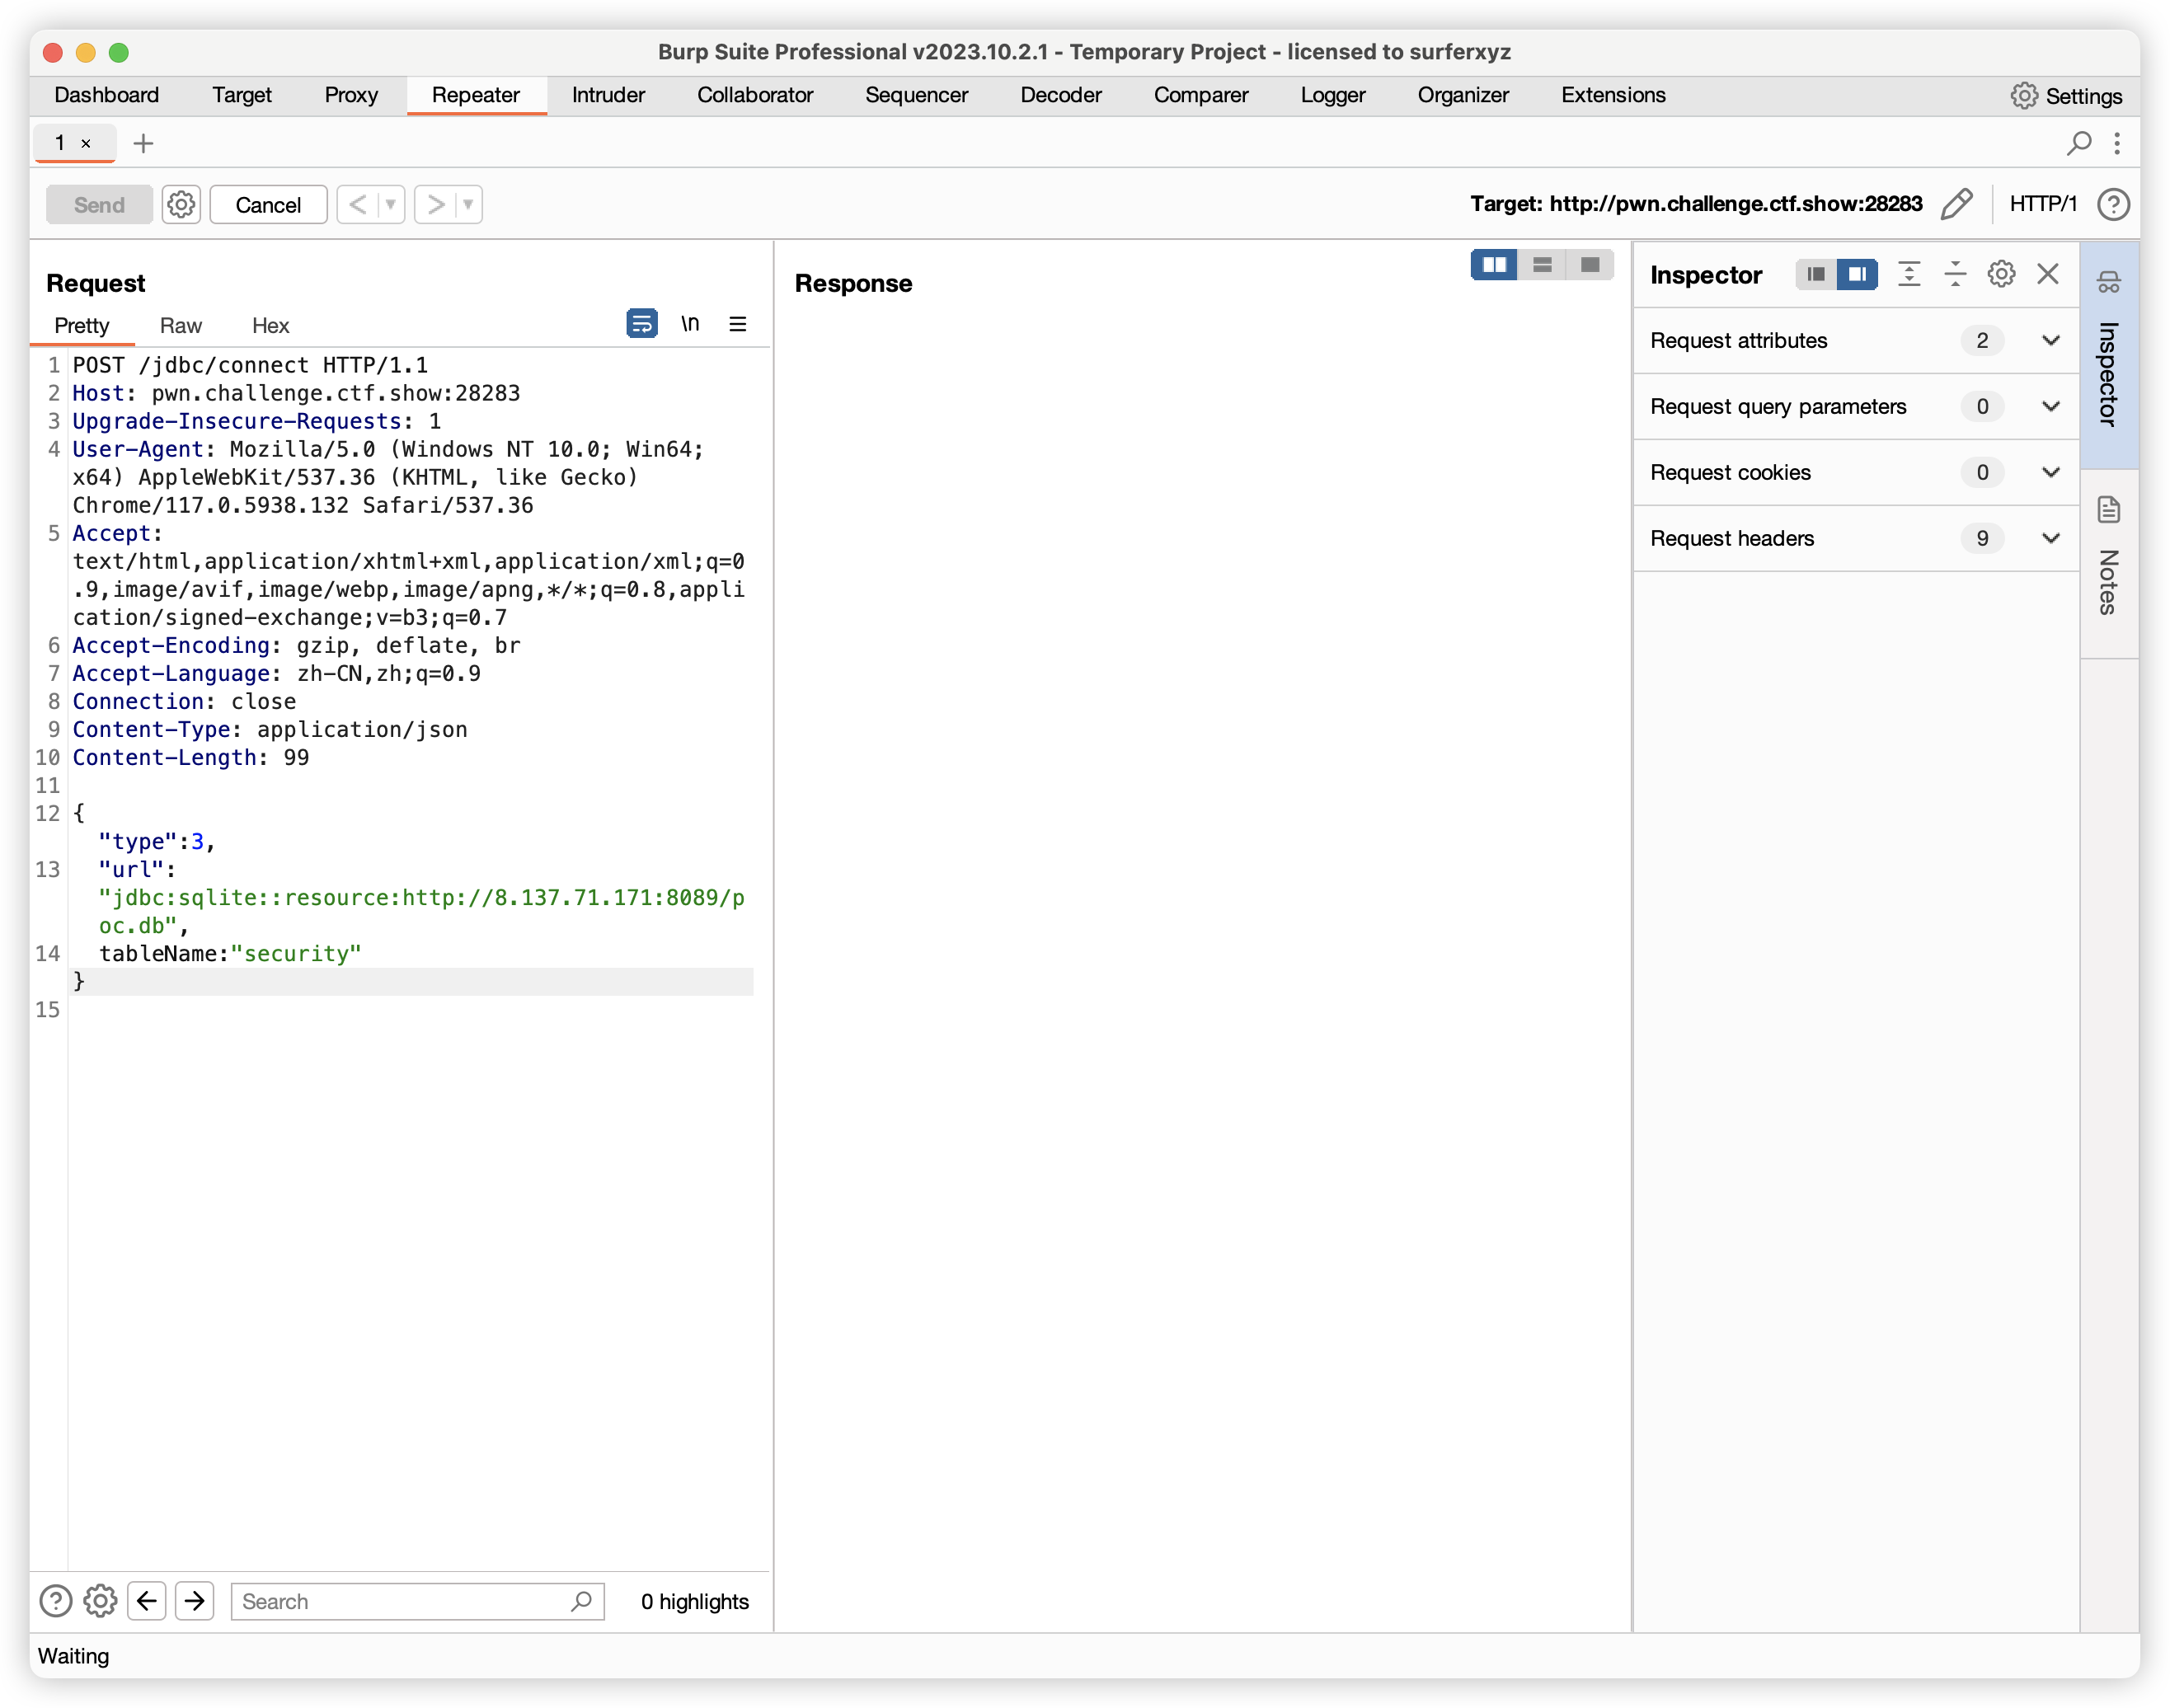
Task: Select the Pretty request view
Action: [82, 325]
